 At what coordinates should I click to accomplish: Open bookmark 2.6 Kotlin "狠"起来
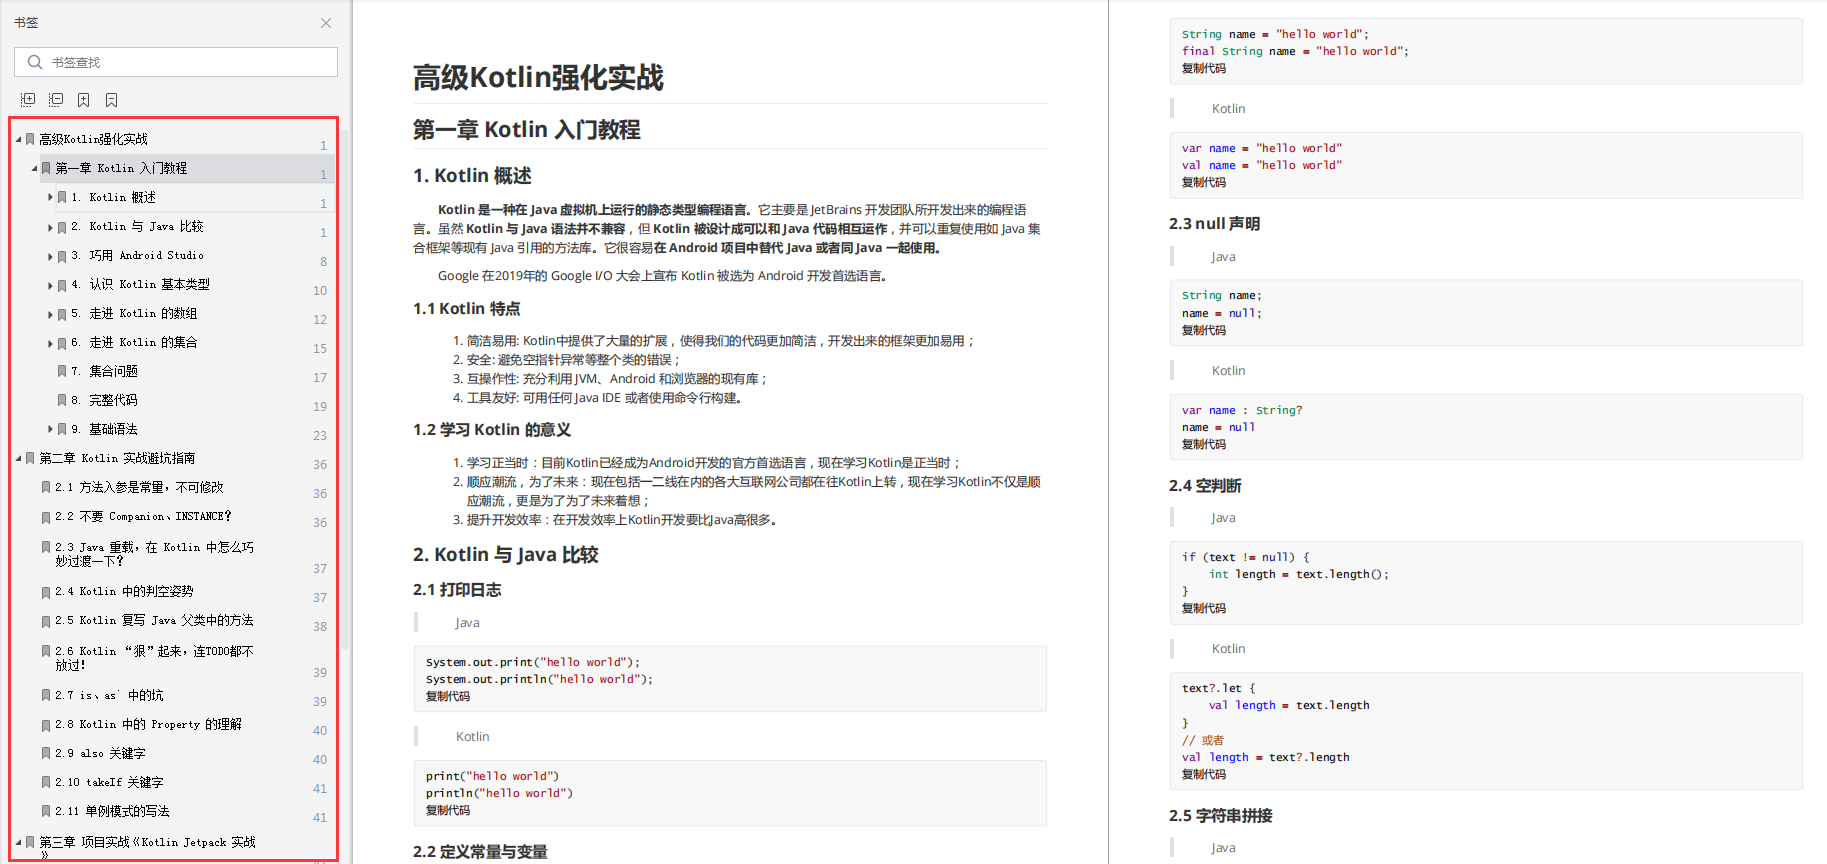click(x=154, y=658)
